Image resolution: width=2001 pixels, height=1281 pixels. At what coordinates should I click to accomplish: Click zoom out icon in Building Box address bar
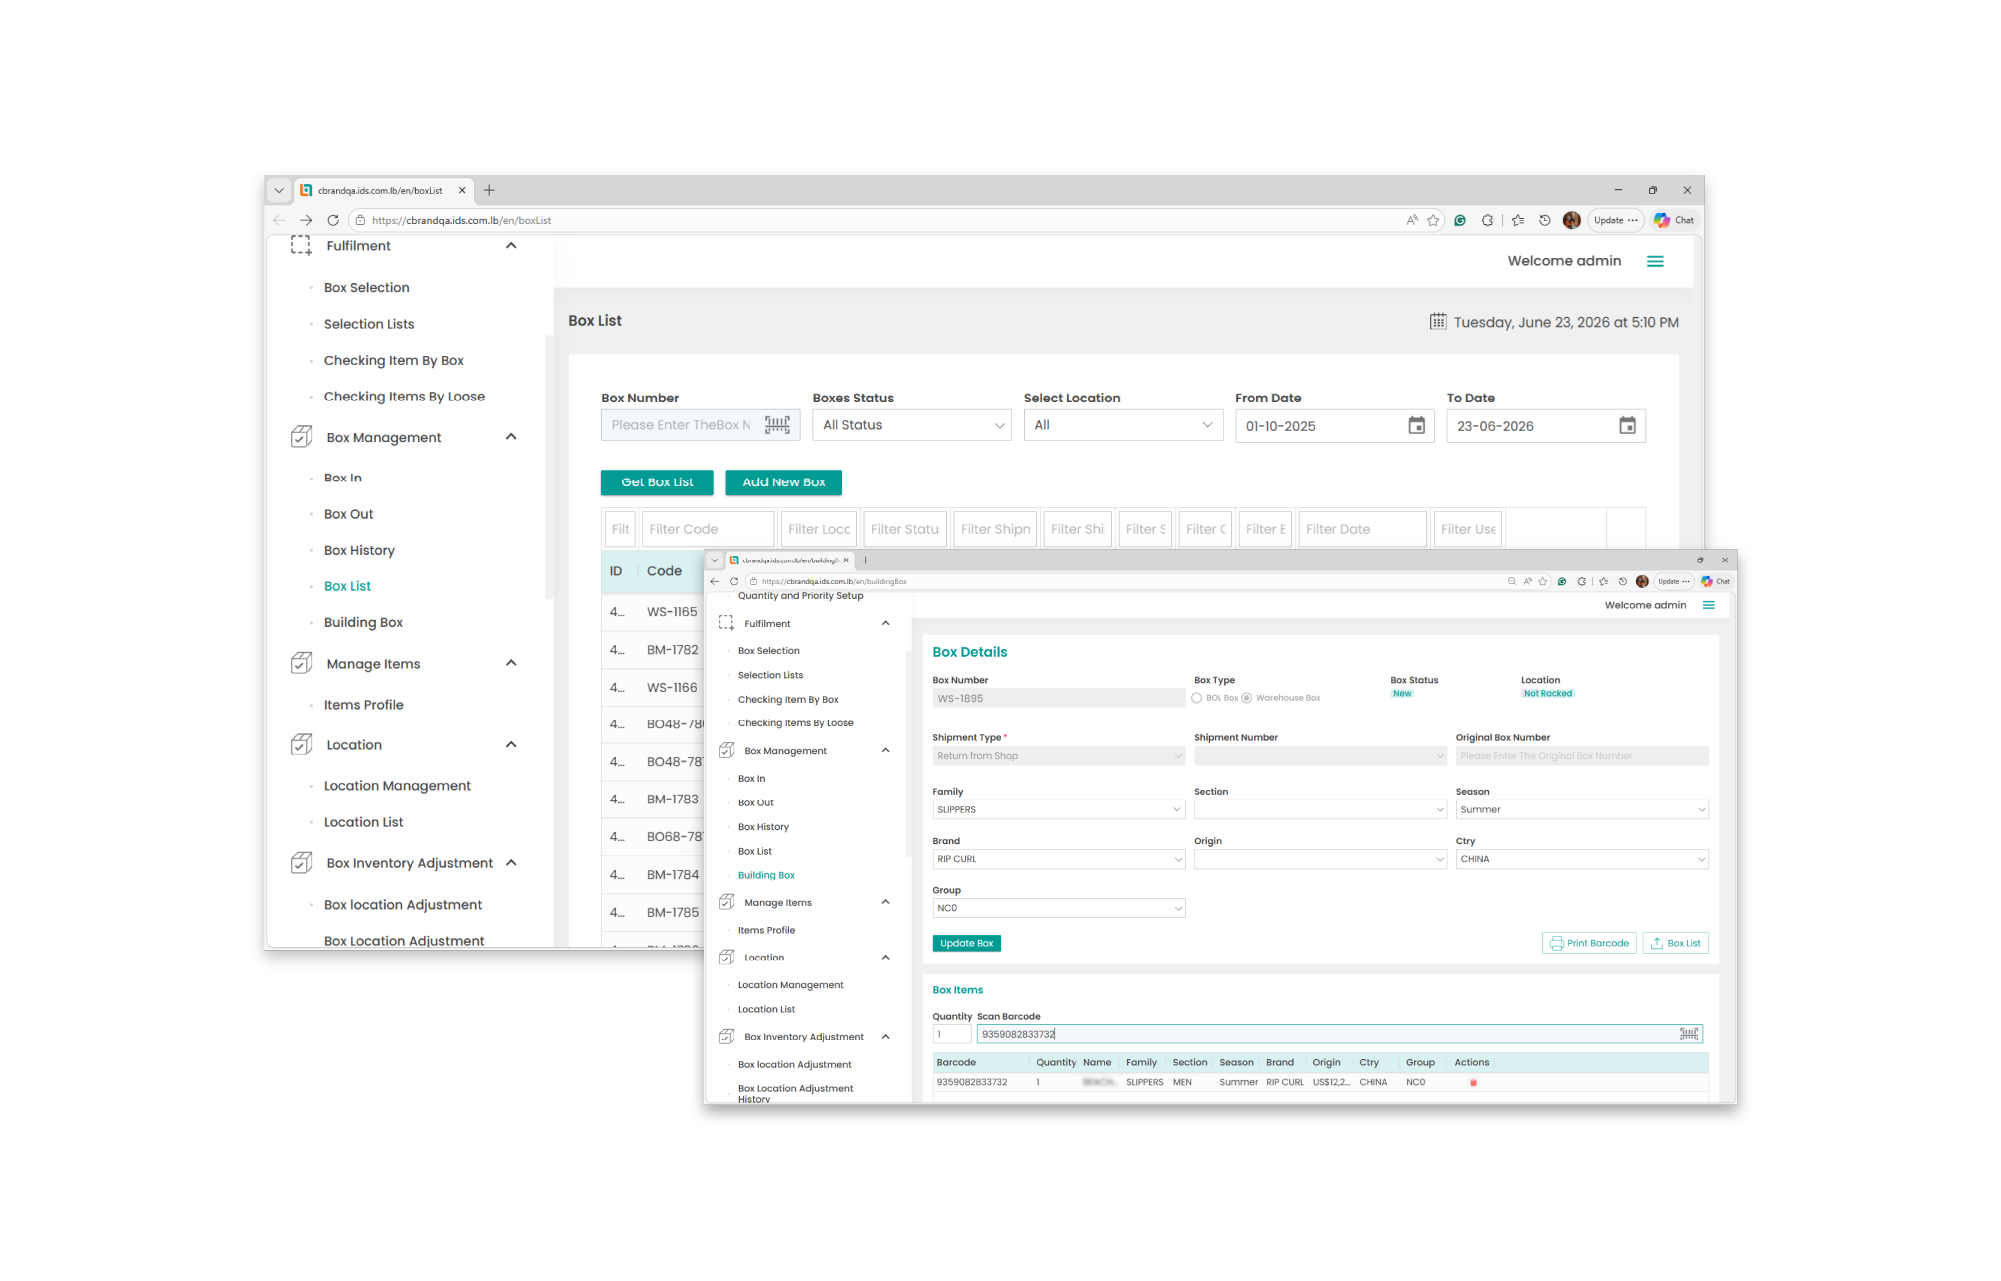[1511, 581]
